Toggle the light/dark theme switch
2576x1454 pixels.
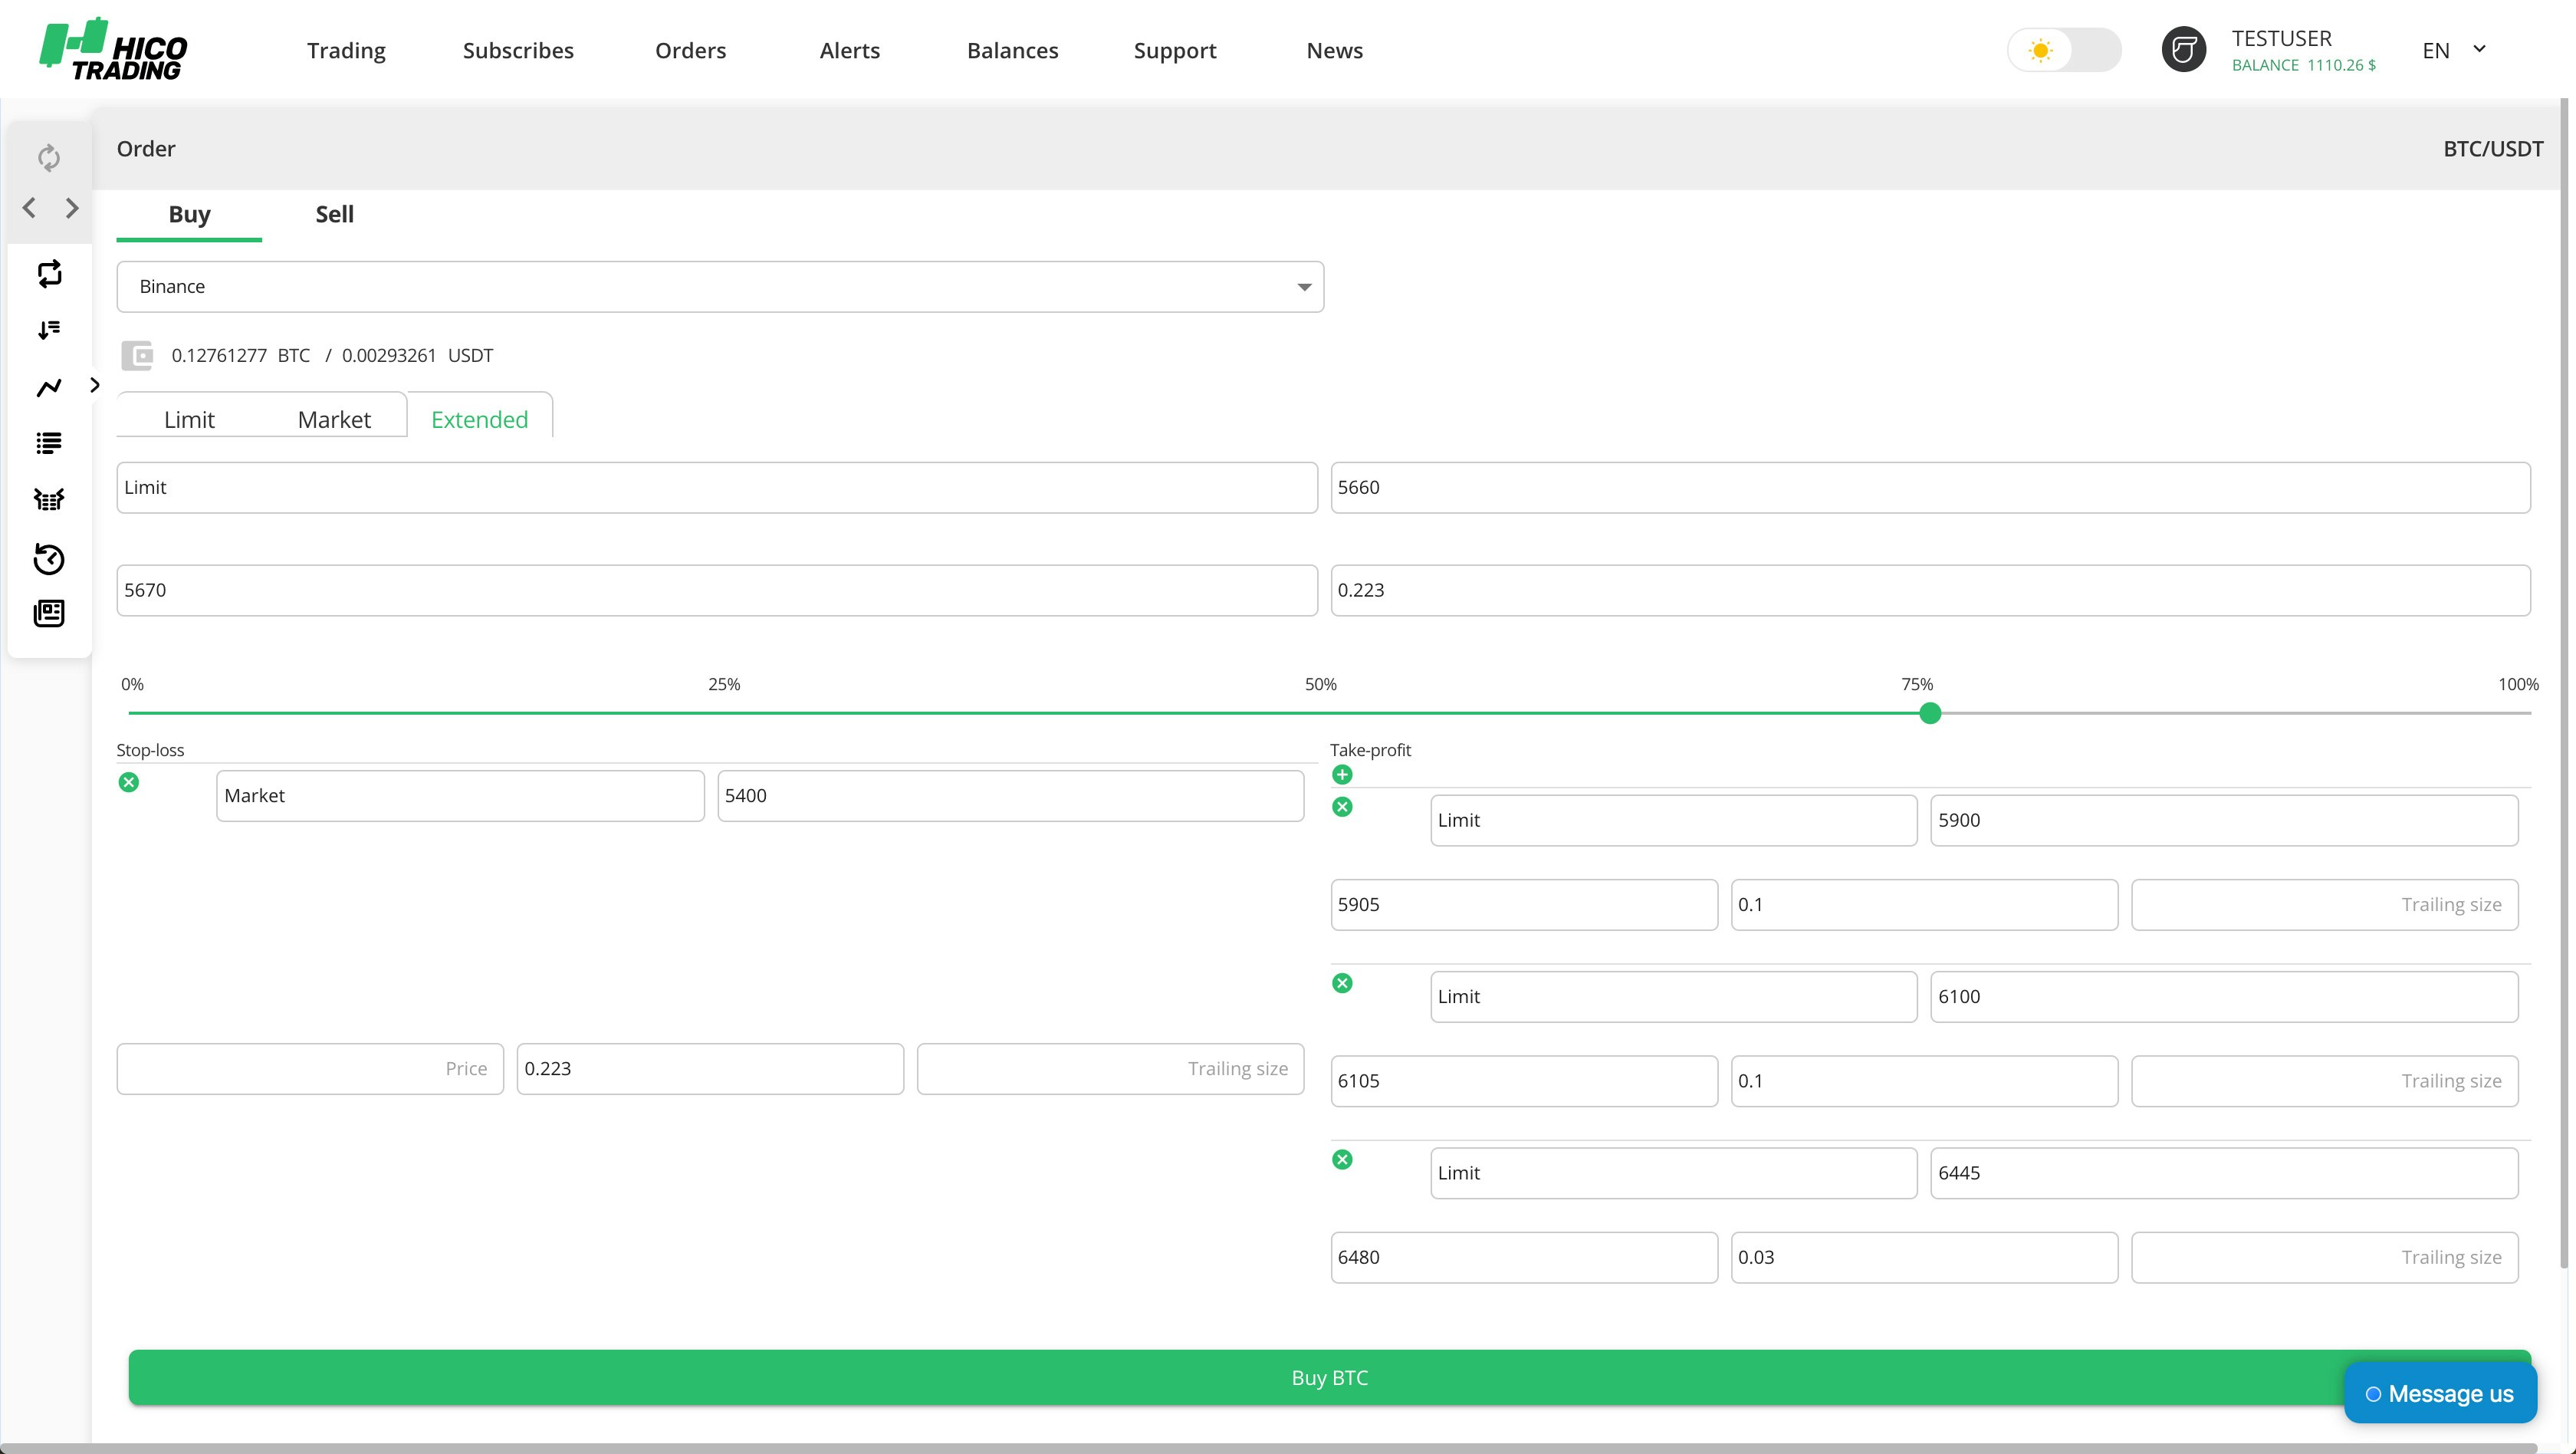tap(2063, 50)
